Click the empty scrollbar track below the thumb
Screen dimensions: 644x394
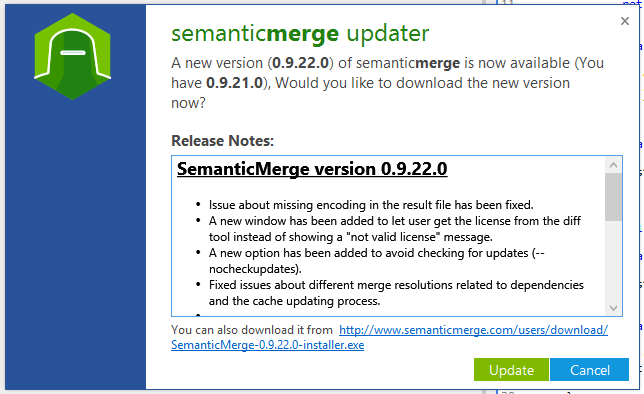tap(614, 260)
